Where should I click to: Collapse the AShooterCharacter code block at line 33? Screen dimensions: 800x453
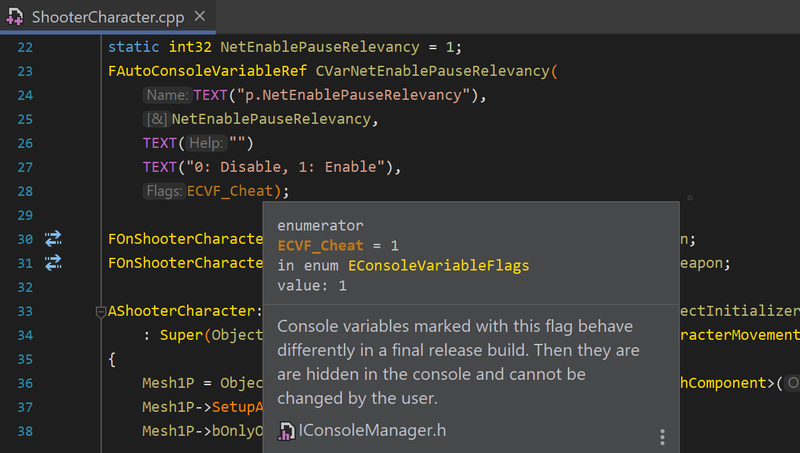pos(100,312)
